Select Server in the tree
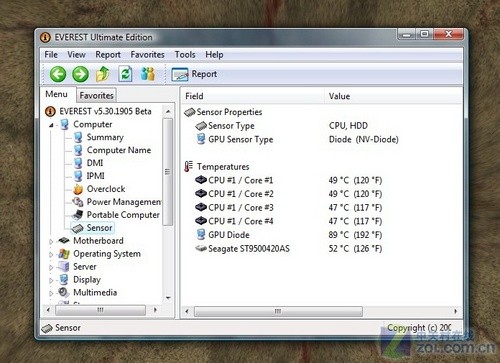Screen dimensions: 500x363 tap(85, 267)
